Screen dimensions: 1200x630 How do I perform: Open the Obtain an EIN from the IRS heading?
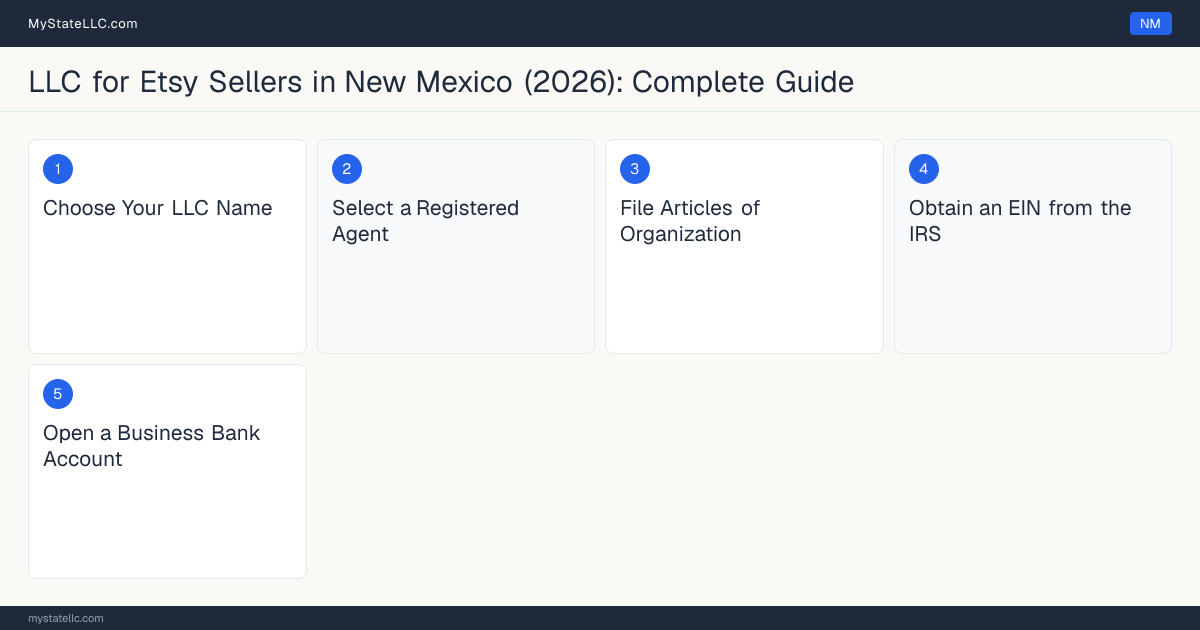coord(1020,221)
